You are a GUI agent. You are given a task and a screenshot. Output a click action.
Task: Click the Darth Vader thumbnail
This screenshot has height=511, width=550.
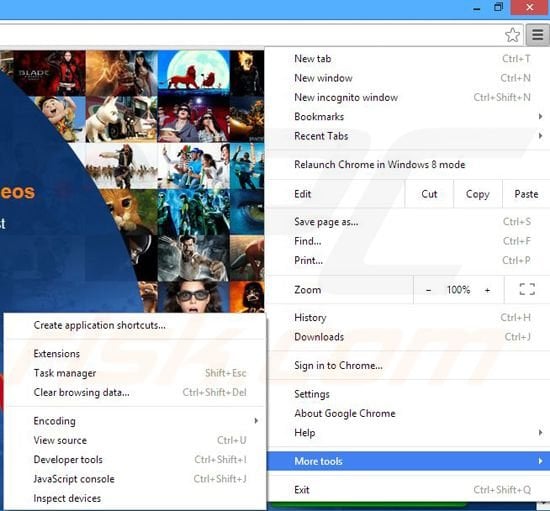click(247, 297)
